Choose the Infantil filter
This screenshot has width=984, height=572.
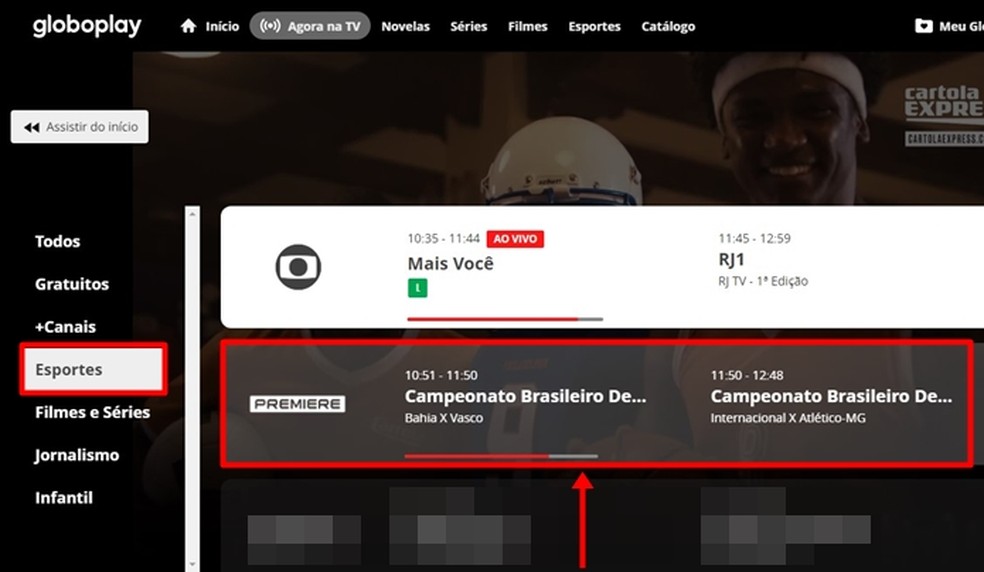(x=64, y=497)
